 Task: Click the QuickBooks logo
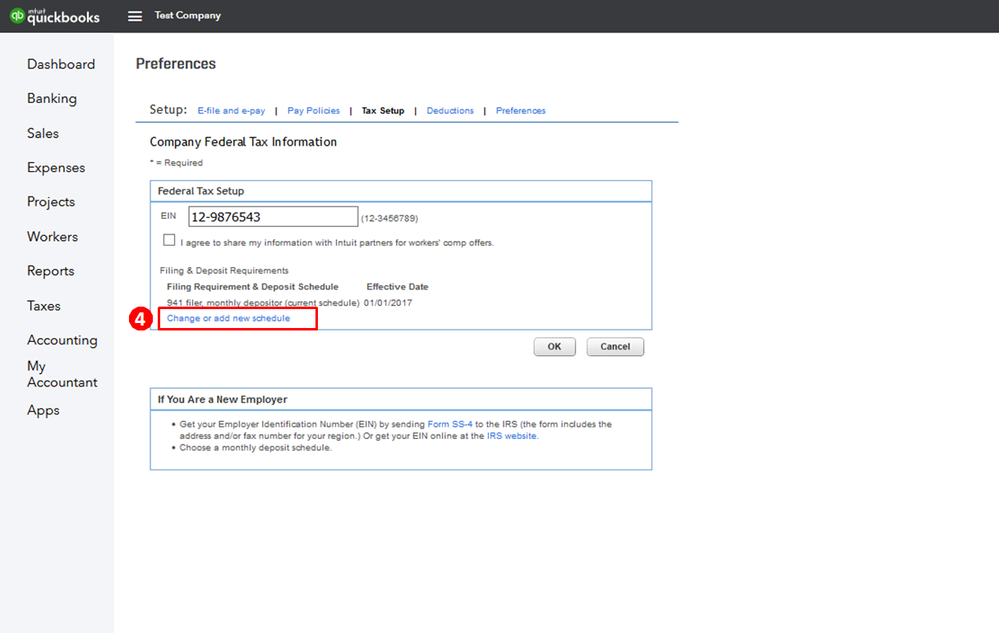click(55, 16)
